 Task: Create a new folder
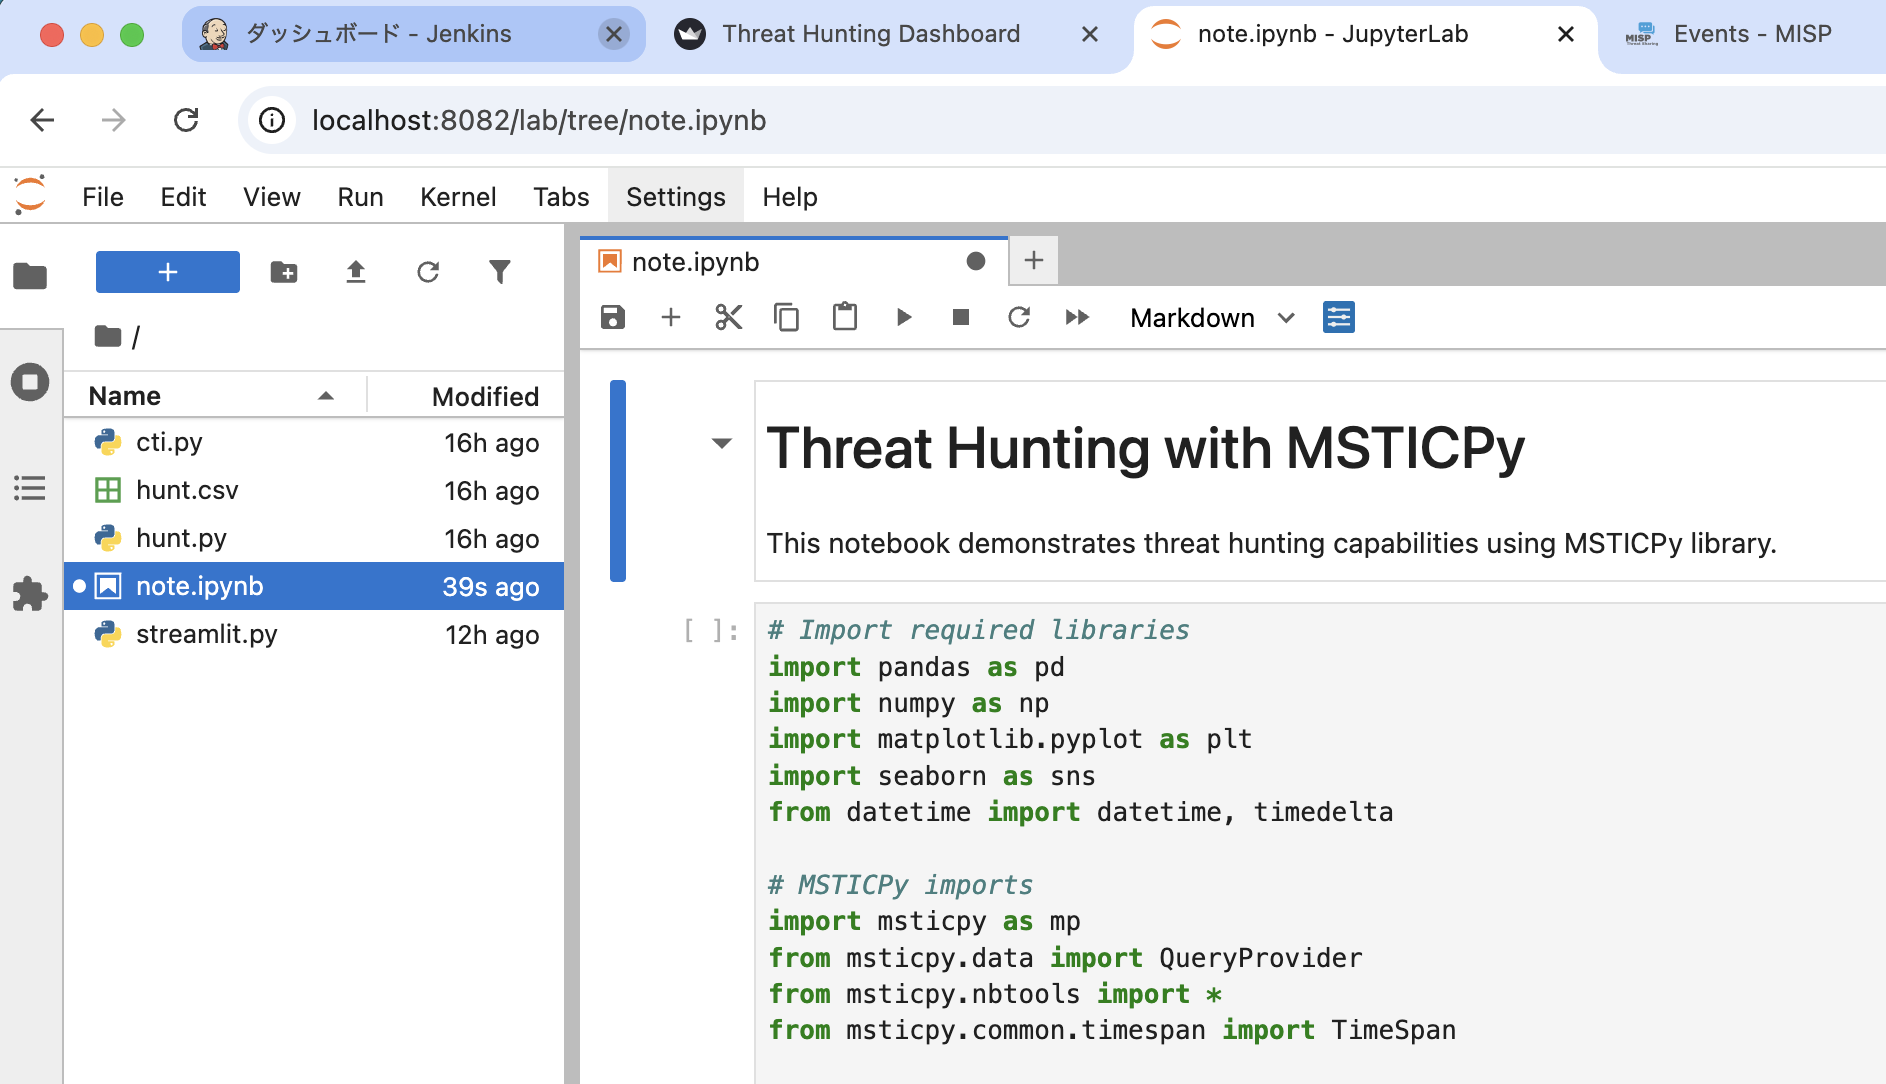pyautogui.click(x=284, y=271)
